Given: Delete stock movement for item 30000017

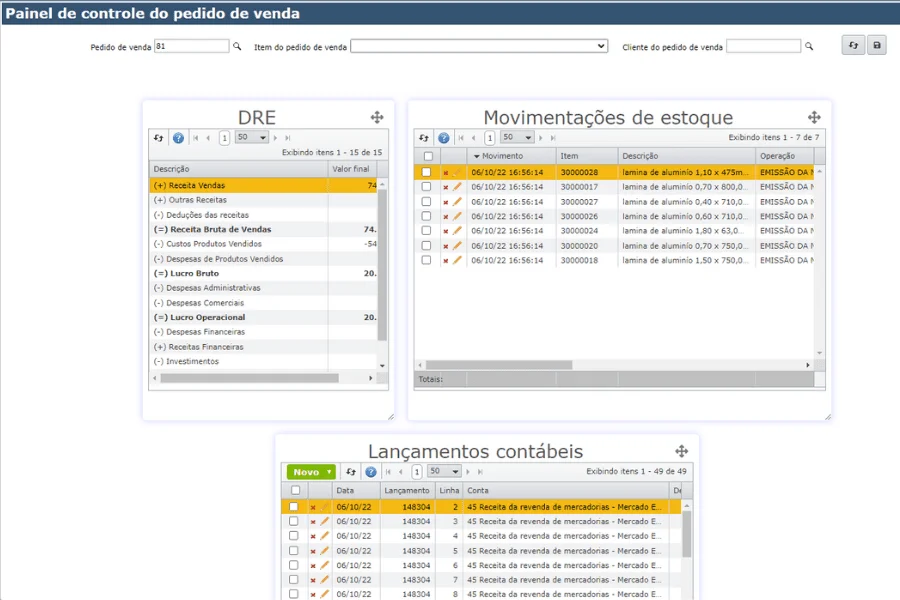Looking at the screenshot, I should click(445, 187).
